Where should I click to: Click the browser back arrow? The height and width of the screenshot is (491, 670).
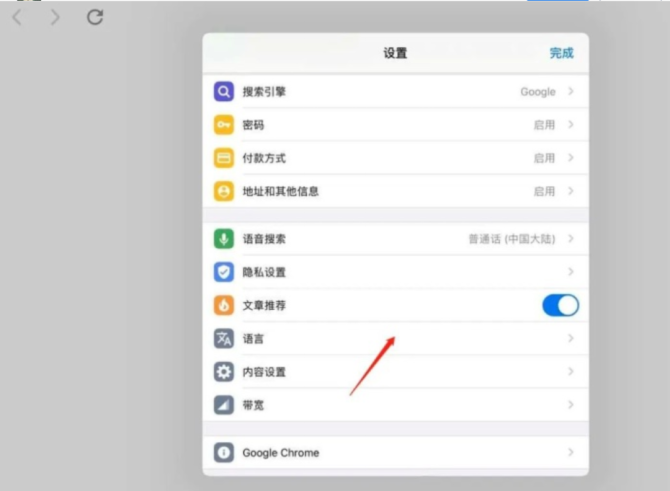point(17,18)
